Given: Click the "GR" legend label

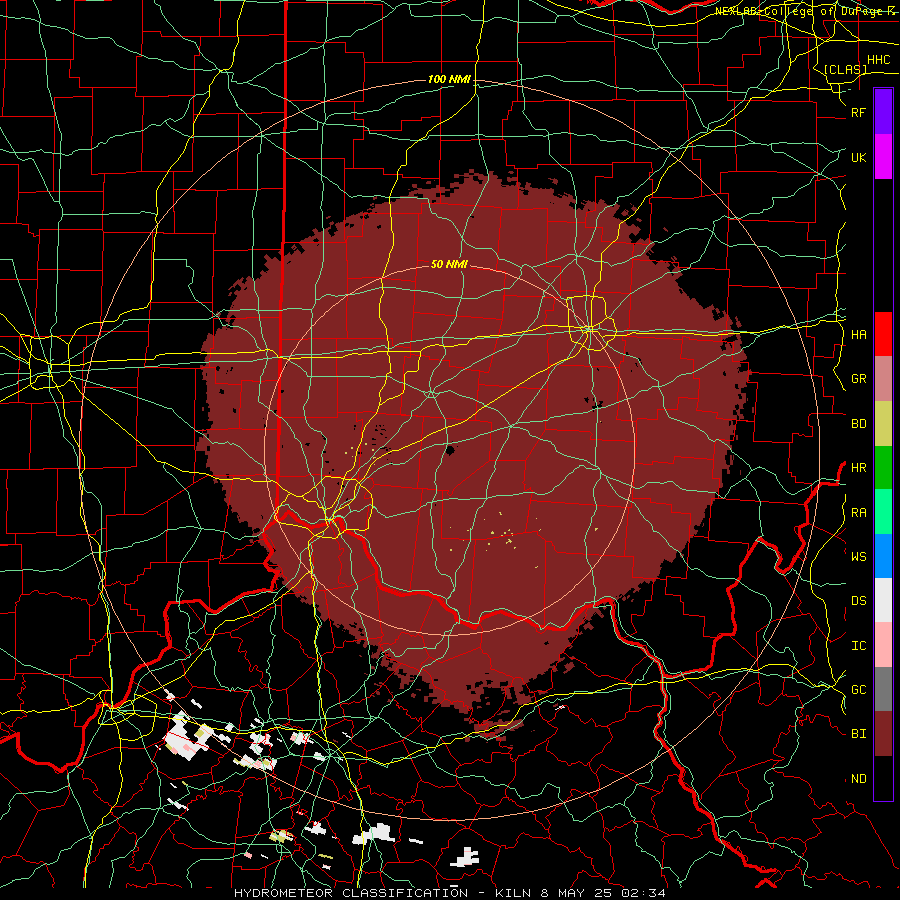Looking at the screenshot, I should point(858,379).
